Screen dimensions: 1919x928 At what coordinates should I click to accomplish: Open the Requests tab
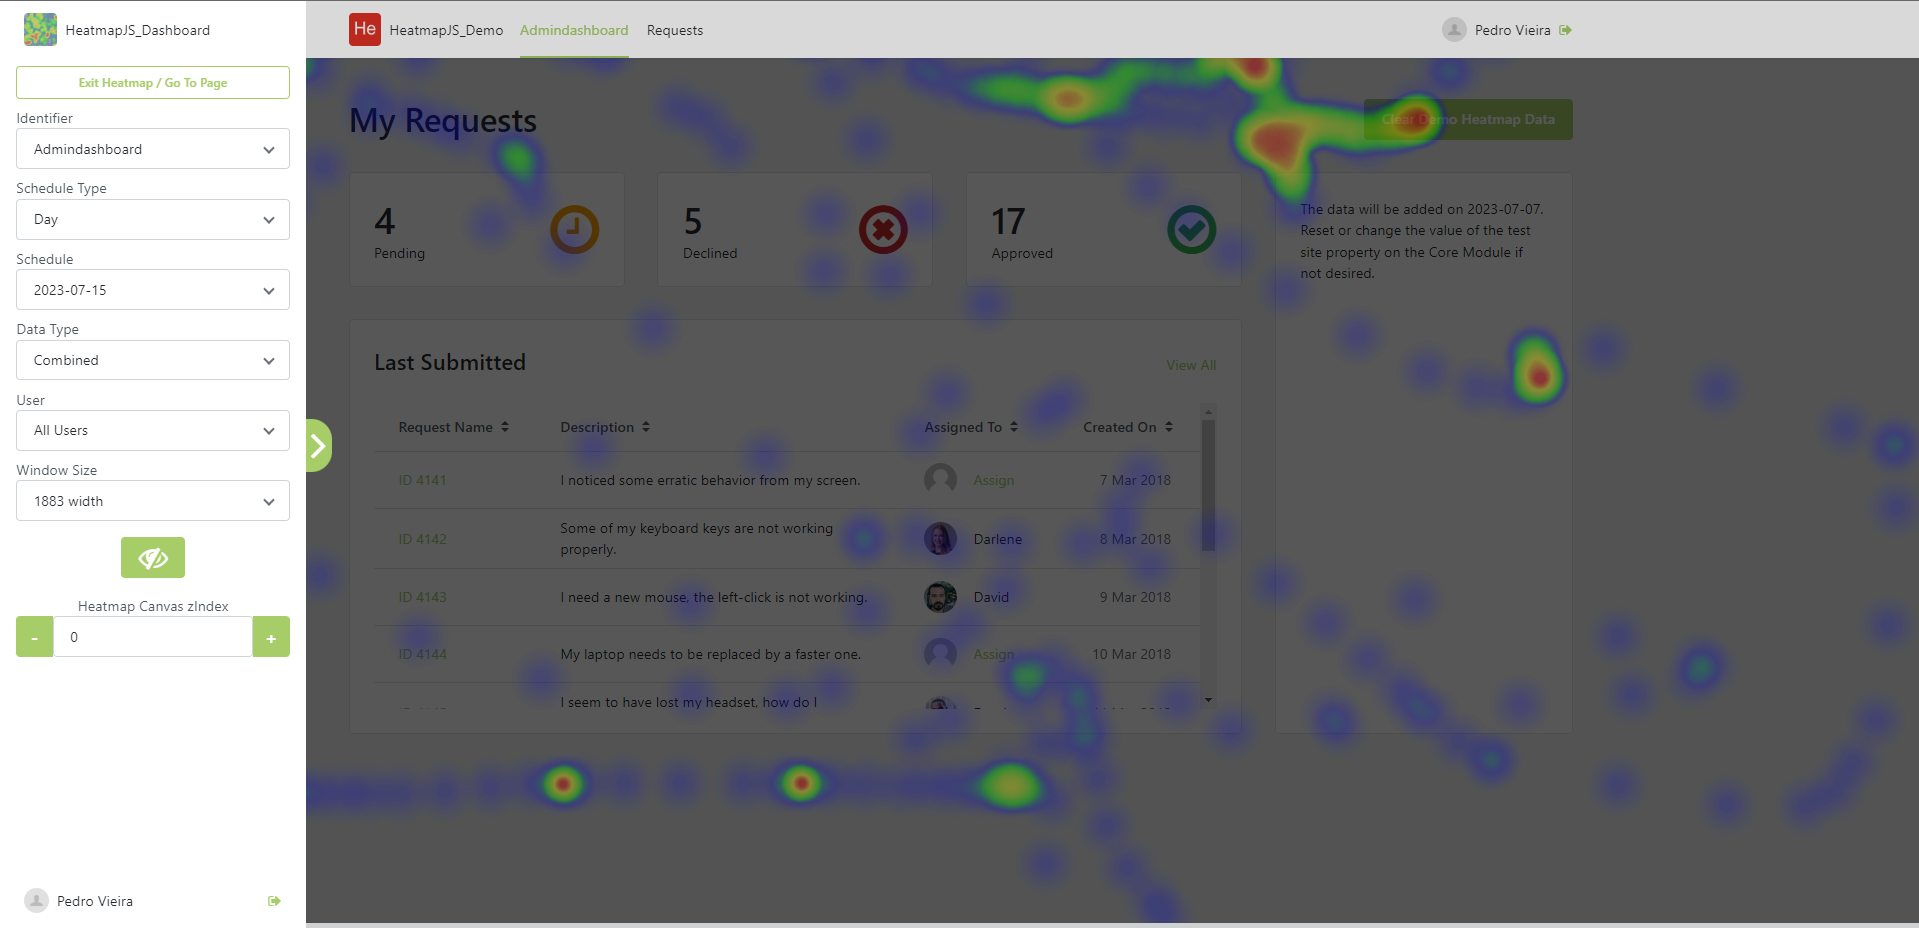coord(675,30)
